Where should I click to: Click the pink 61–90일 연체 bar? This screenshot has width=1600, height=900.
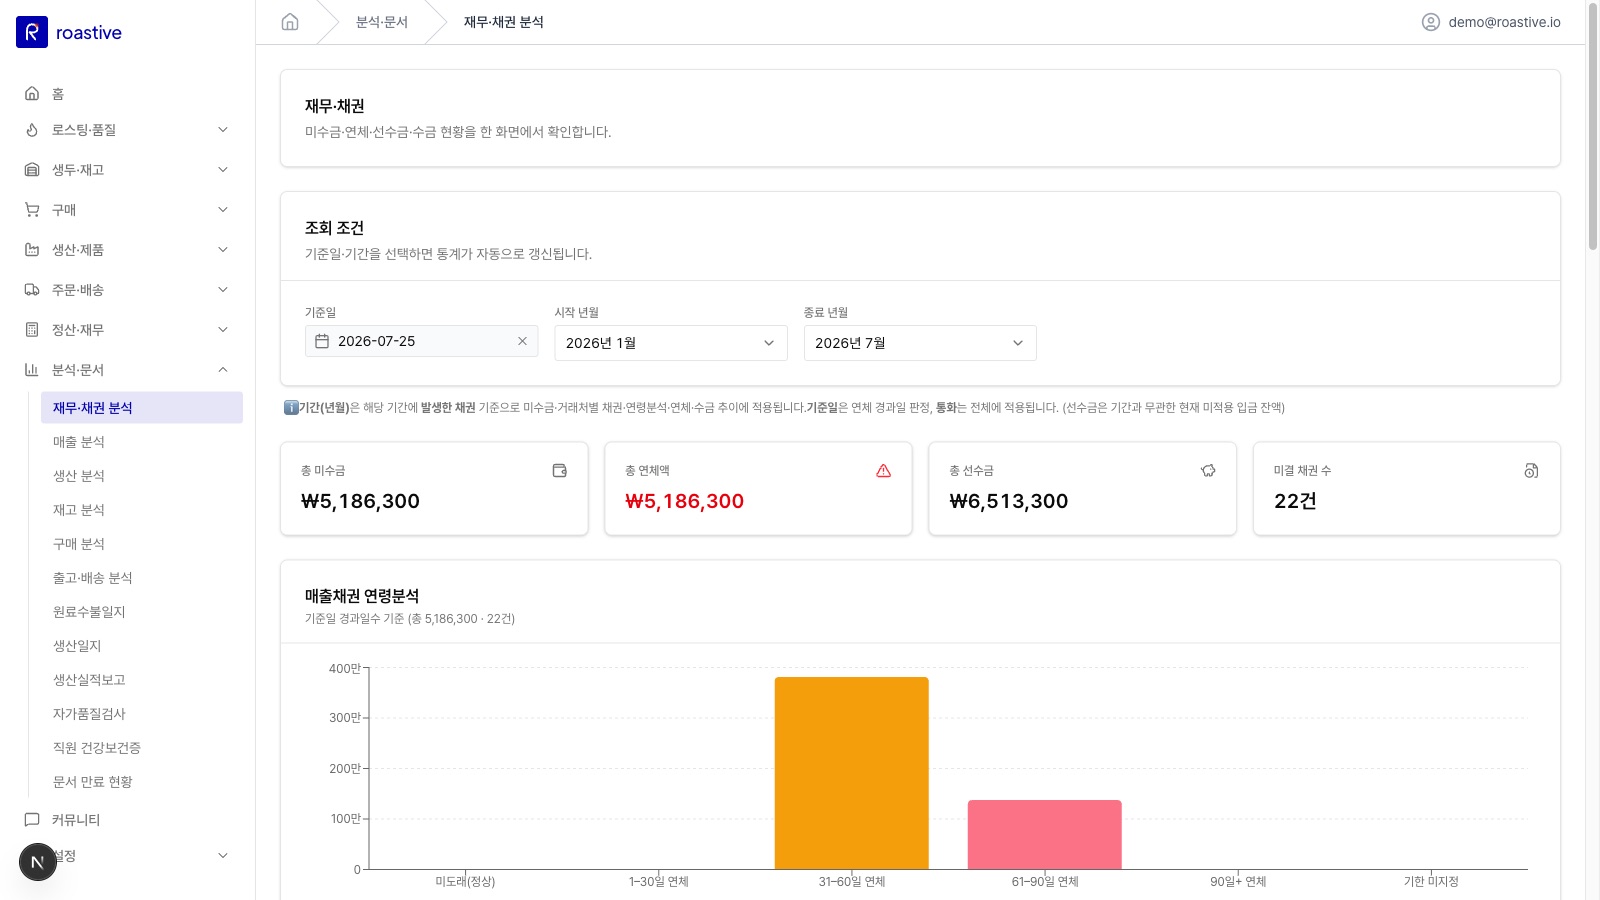point(1045,835)
